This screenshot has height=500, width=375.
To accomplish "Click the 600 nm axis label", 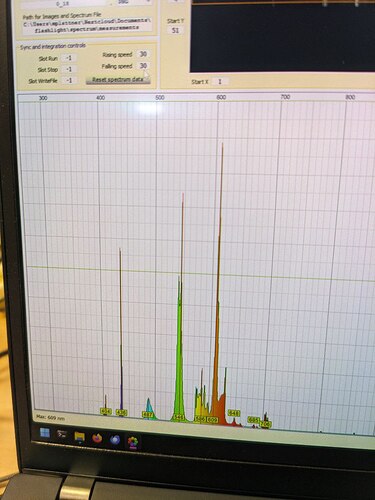I will pyautogui.click(x=221, y=97).
